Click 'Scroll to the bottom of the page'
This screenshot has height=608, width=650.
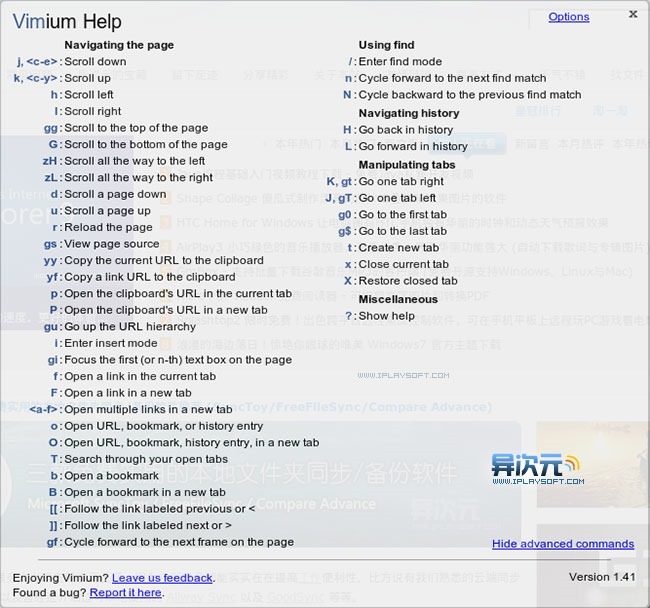pyautogui.click(x=146, y=145)
